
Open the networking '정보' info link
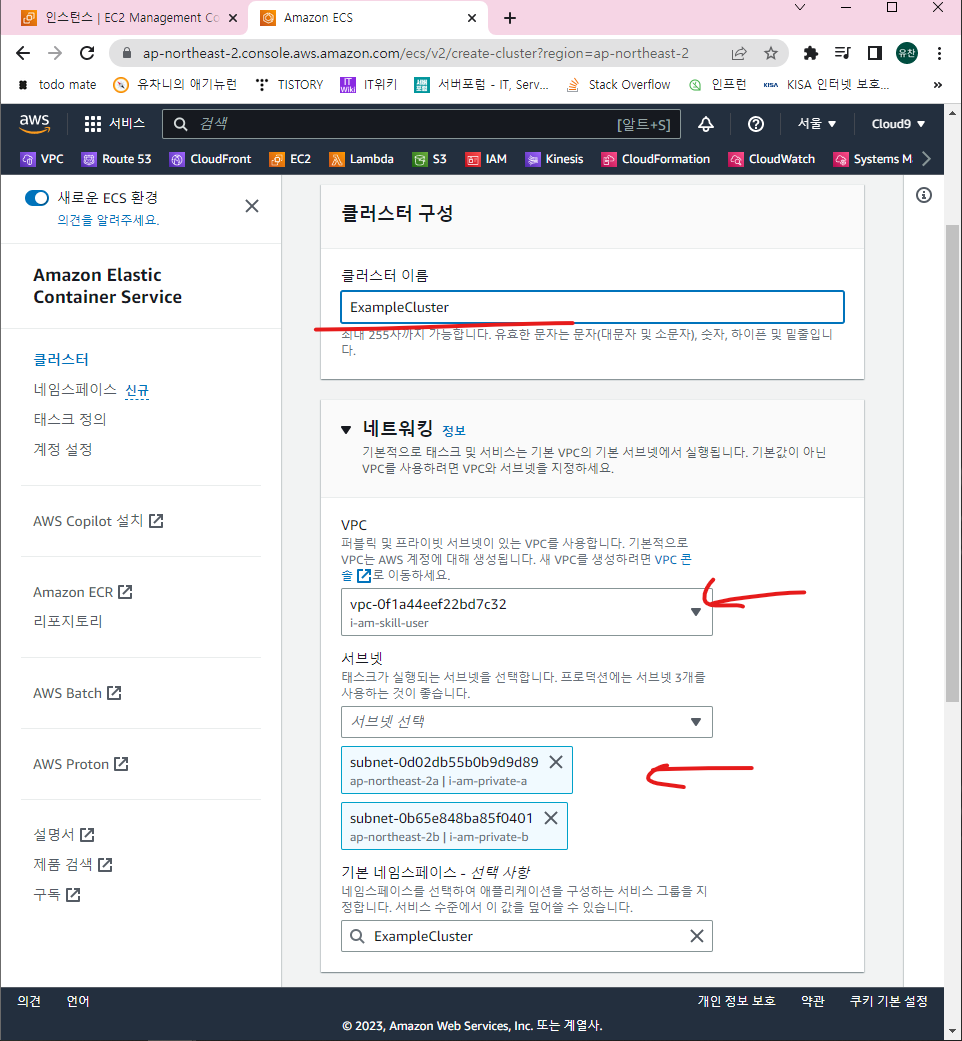454,431
